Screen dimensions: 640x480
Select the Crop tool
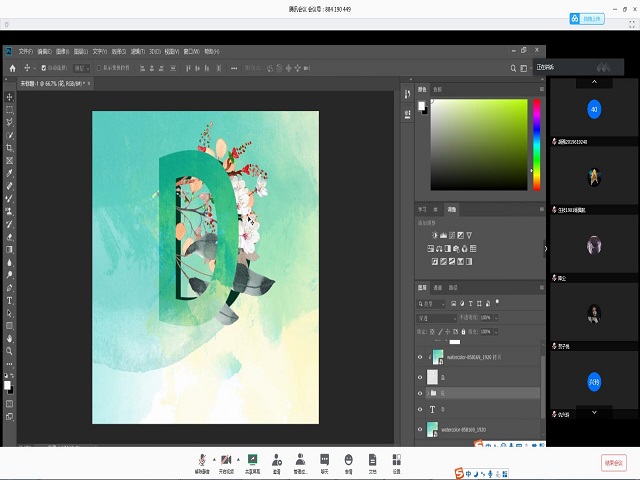[x=10, y=147]
